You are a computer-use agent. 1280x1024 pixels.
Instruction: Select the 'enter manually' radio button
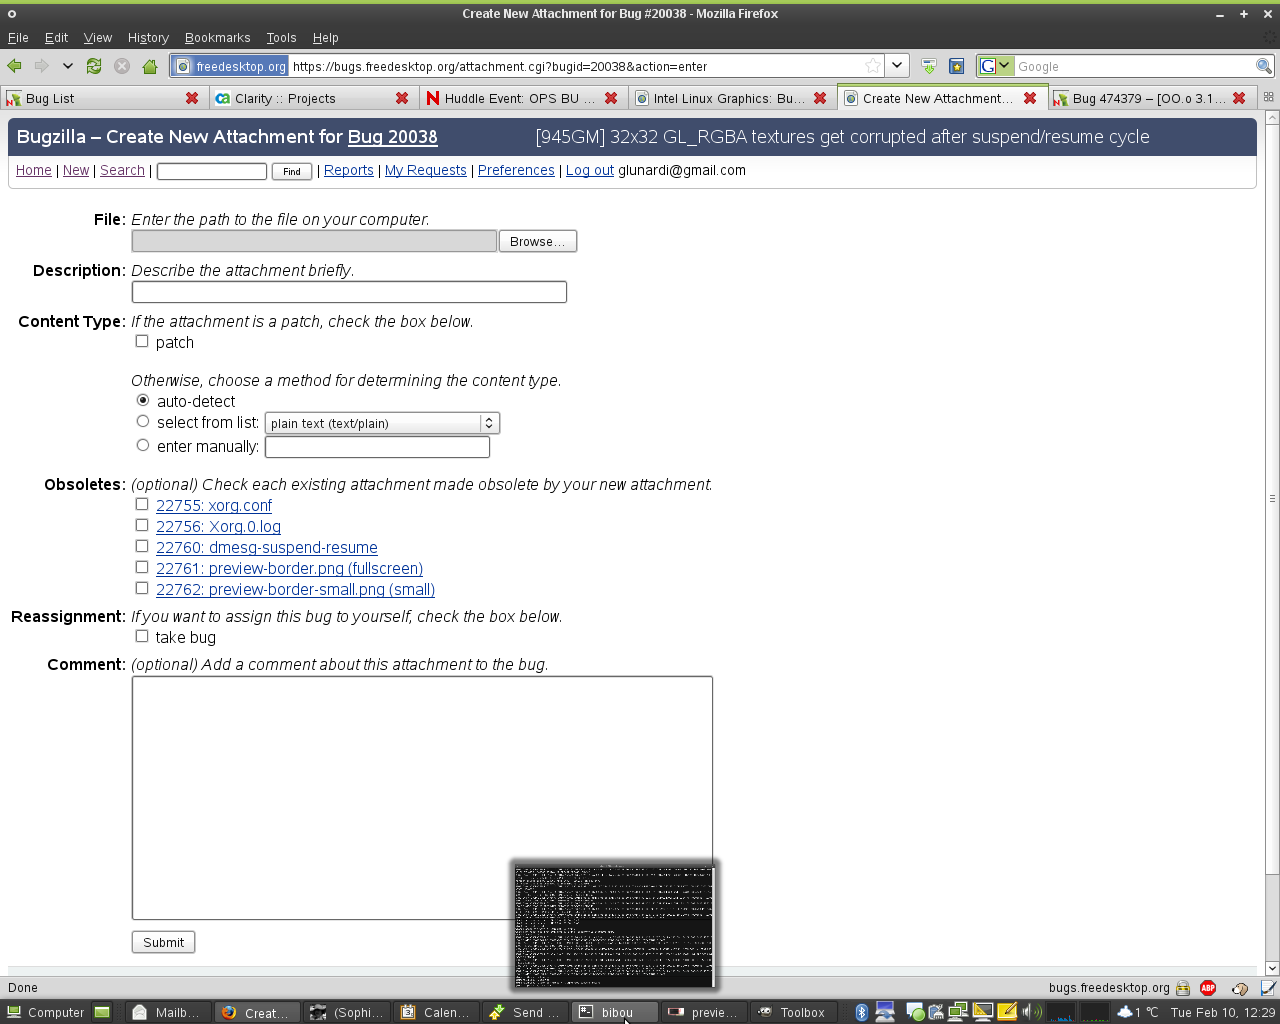point(143,445)
